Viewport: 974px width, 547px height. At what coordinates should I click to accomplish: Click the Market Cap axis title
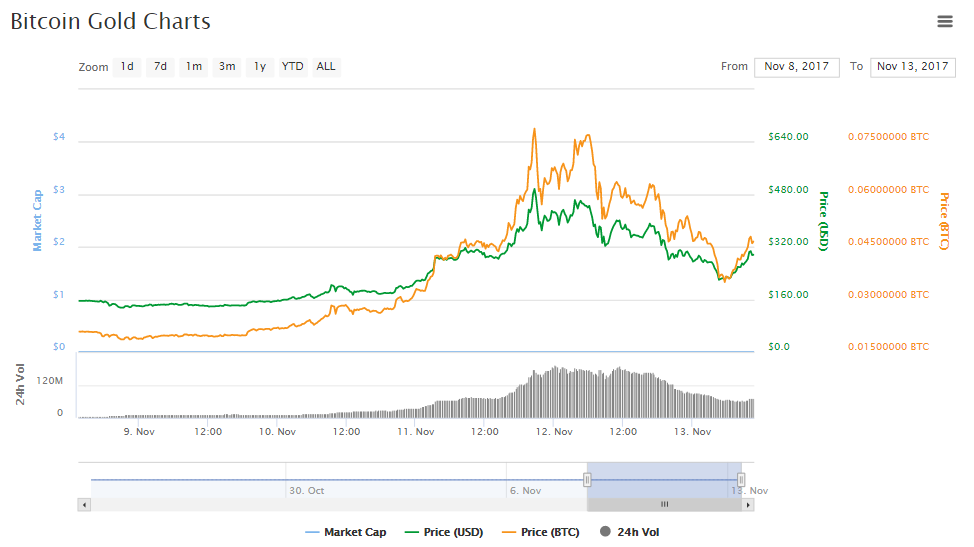(37, 220)
